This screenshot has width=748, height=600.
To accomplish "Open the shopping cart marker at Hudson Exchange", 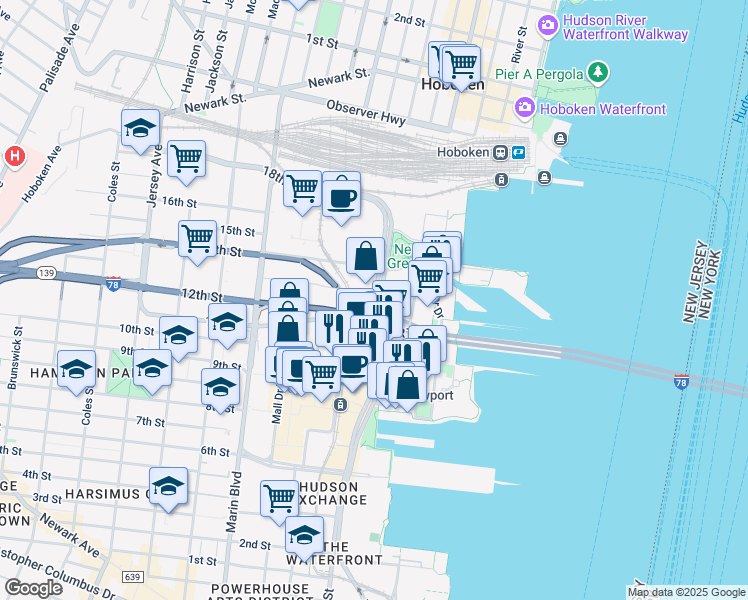I will click(280, 502).
